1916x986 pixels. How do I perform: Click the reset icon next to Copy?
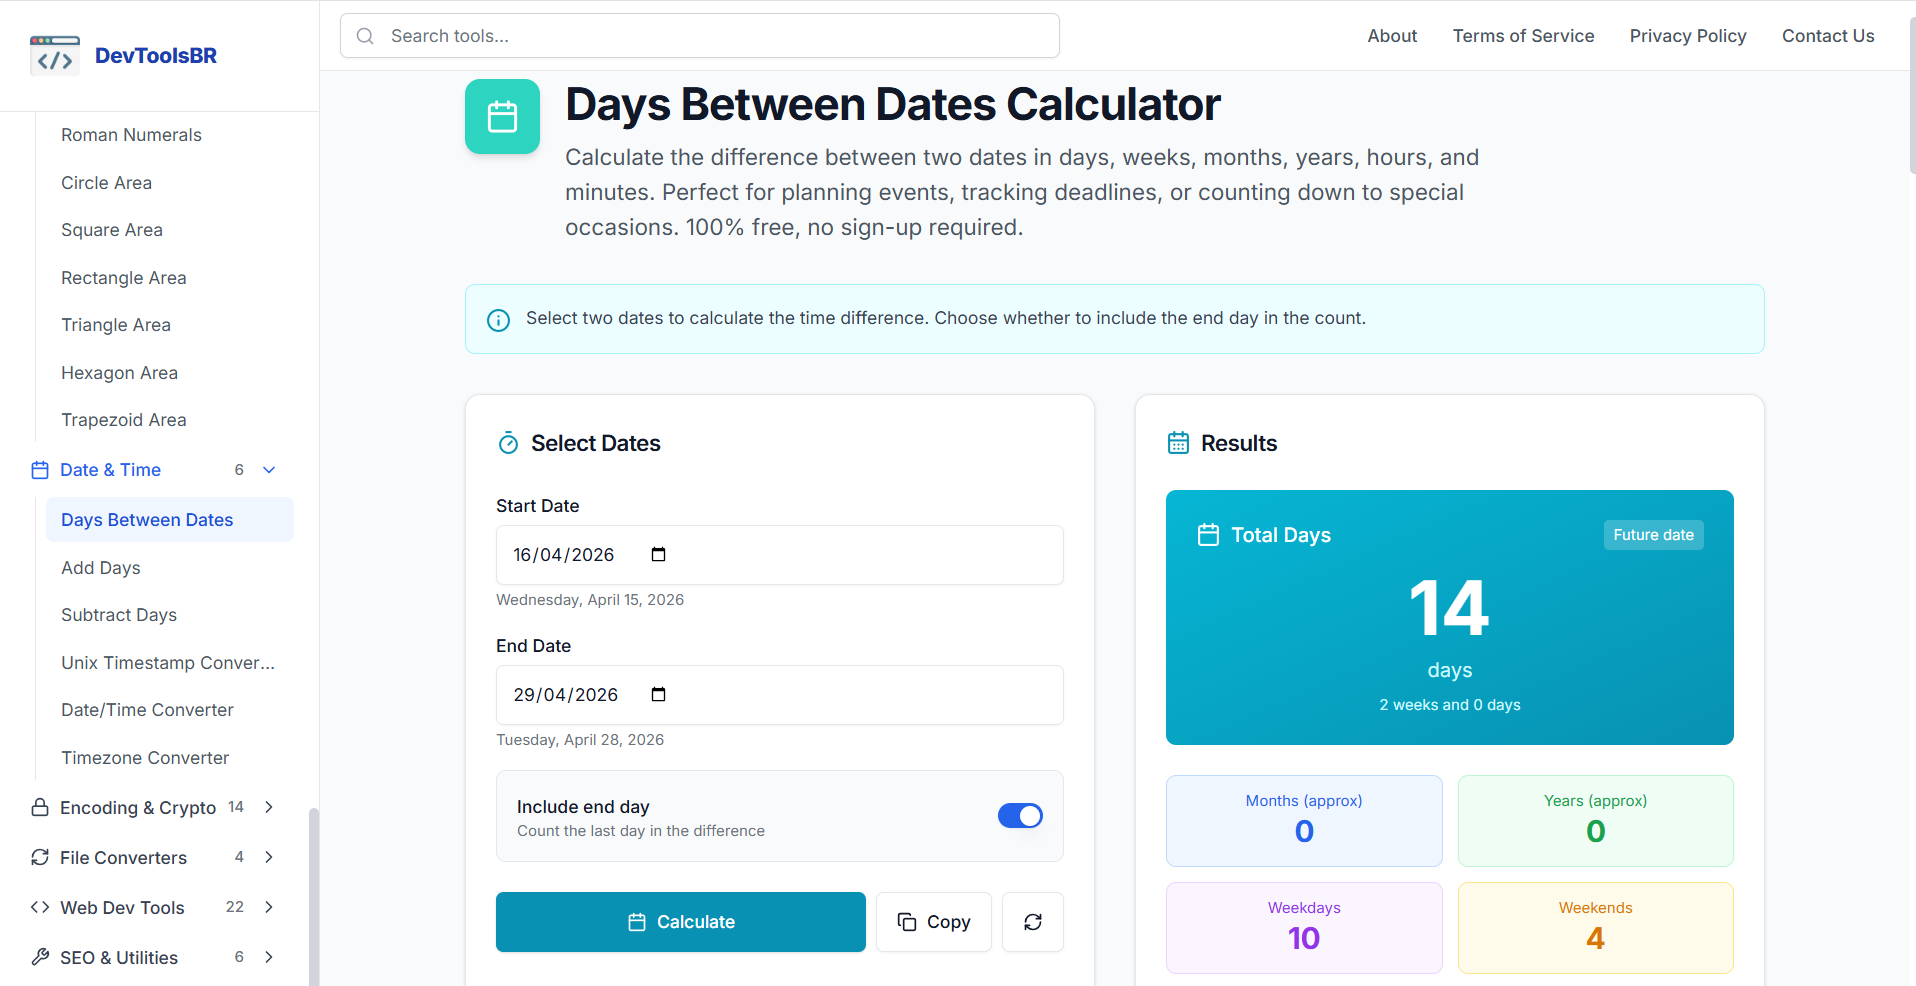1032,921
